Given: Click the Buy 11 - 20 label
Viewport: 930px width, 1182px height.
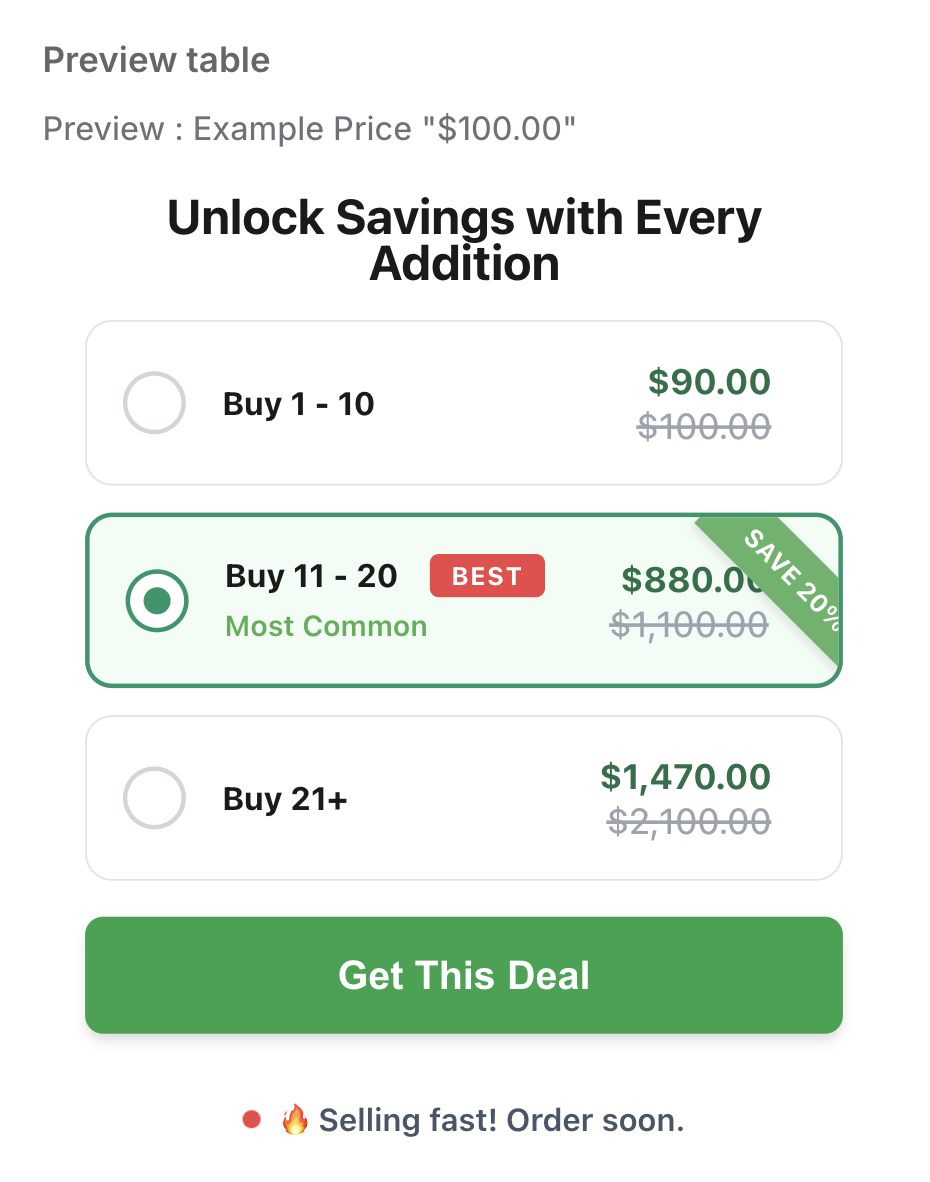Looking at the screenshot, I should point(311,576).
